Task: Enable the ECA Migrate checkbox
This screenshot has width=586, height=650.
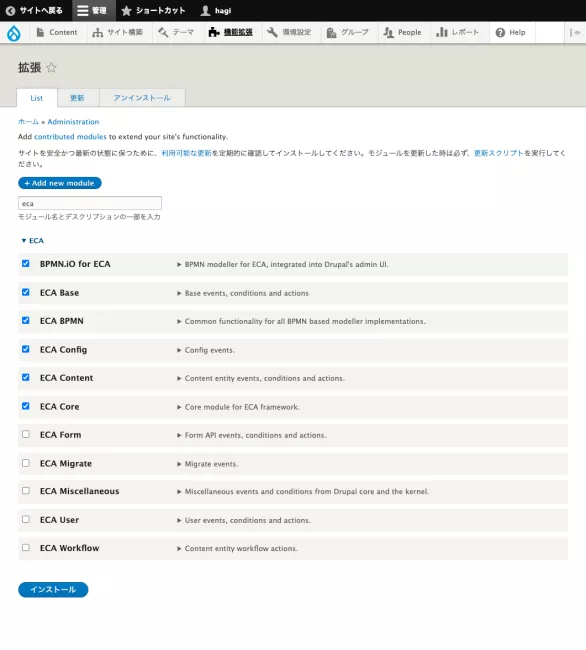Action: point(26,463)
